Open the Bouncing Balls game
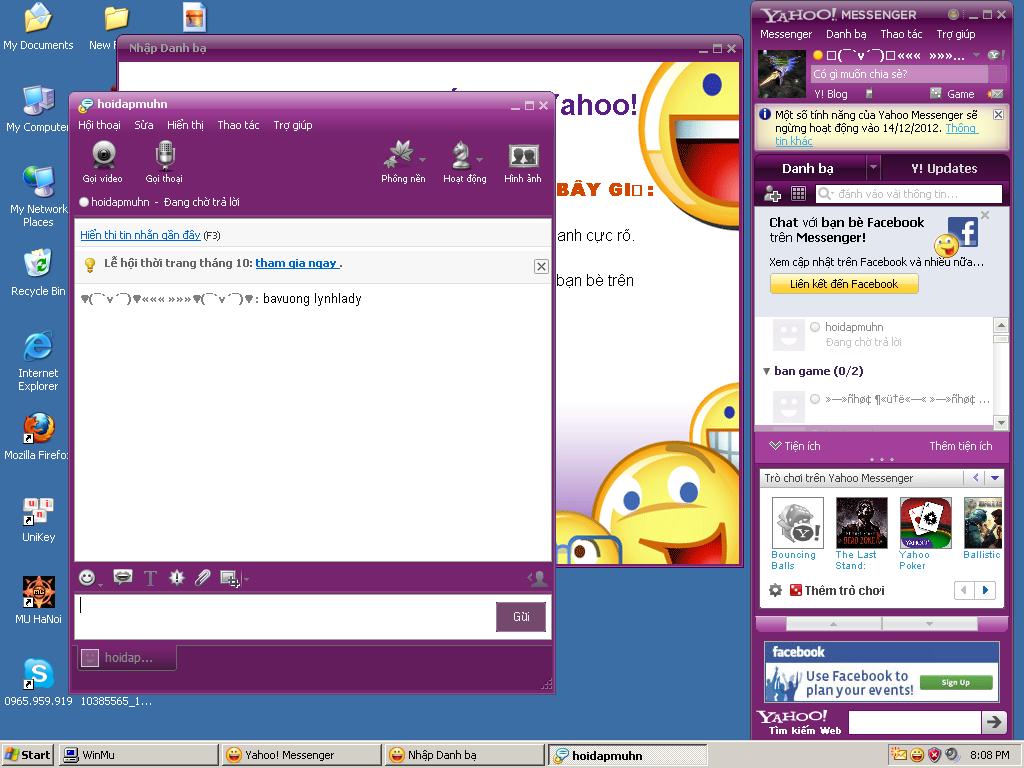The image size is (1024, 768). click(797, 523)
